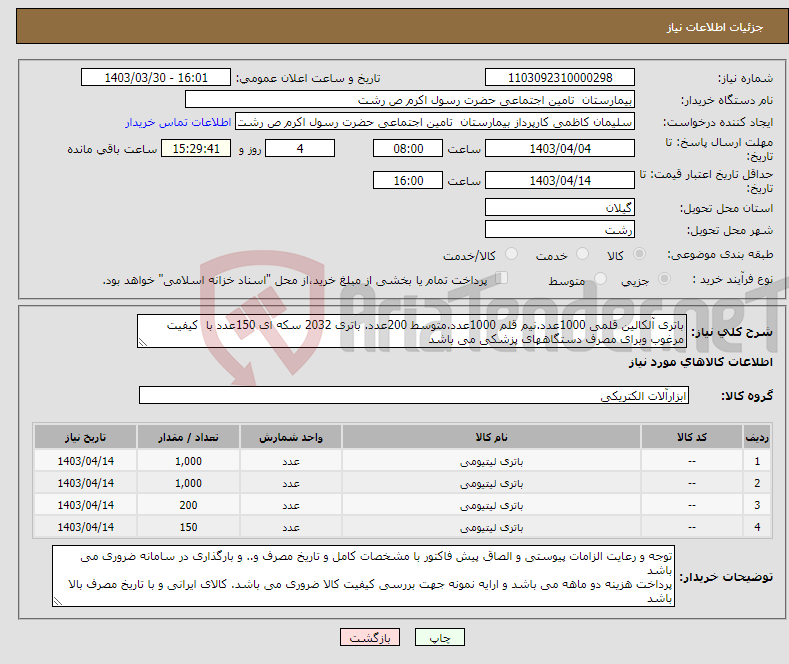Click the چاپ print button
This screenshot has width=789, height=664.
coord(440,637)
